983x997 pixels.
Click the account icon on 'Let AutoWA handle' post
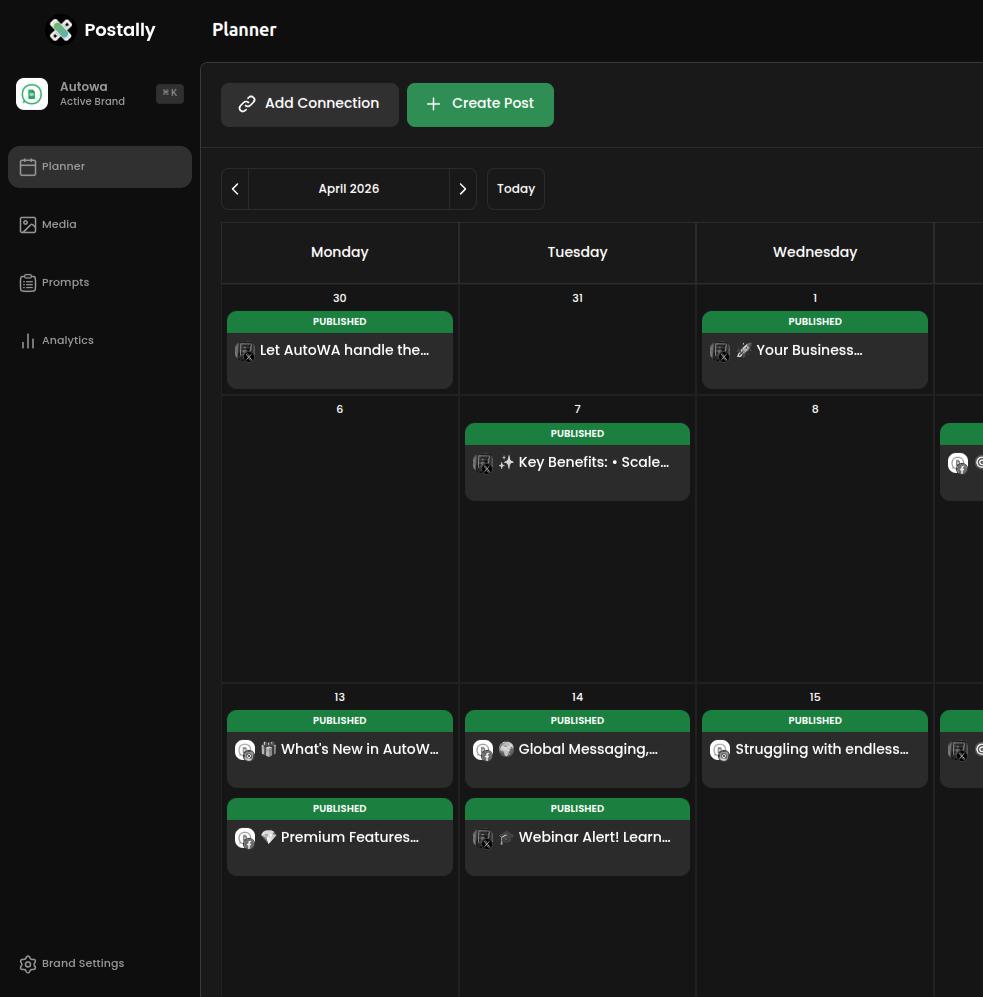pyautogui.click(x=245, y=351)
